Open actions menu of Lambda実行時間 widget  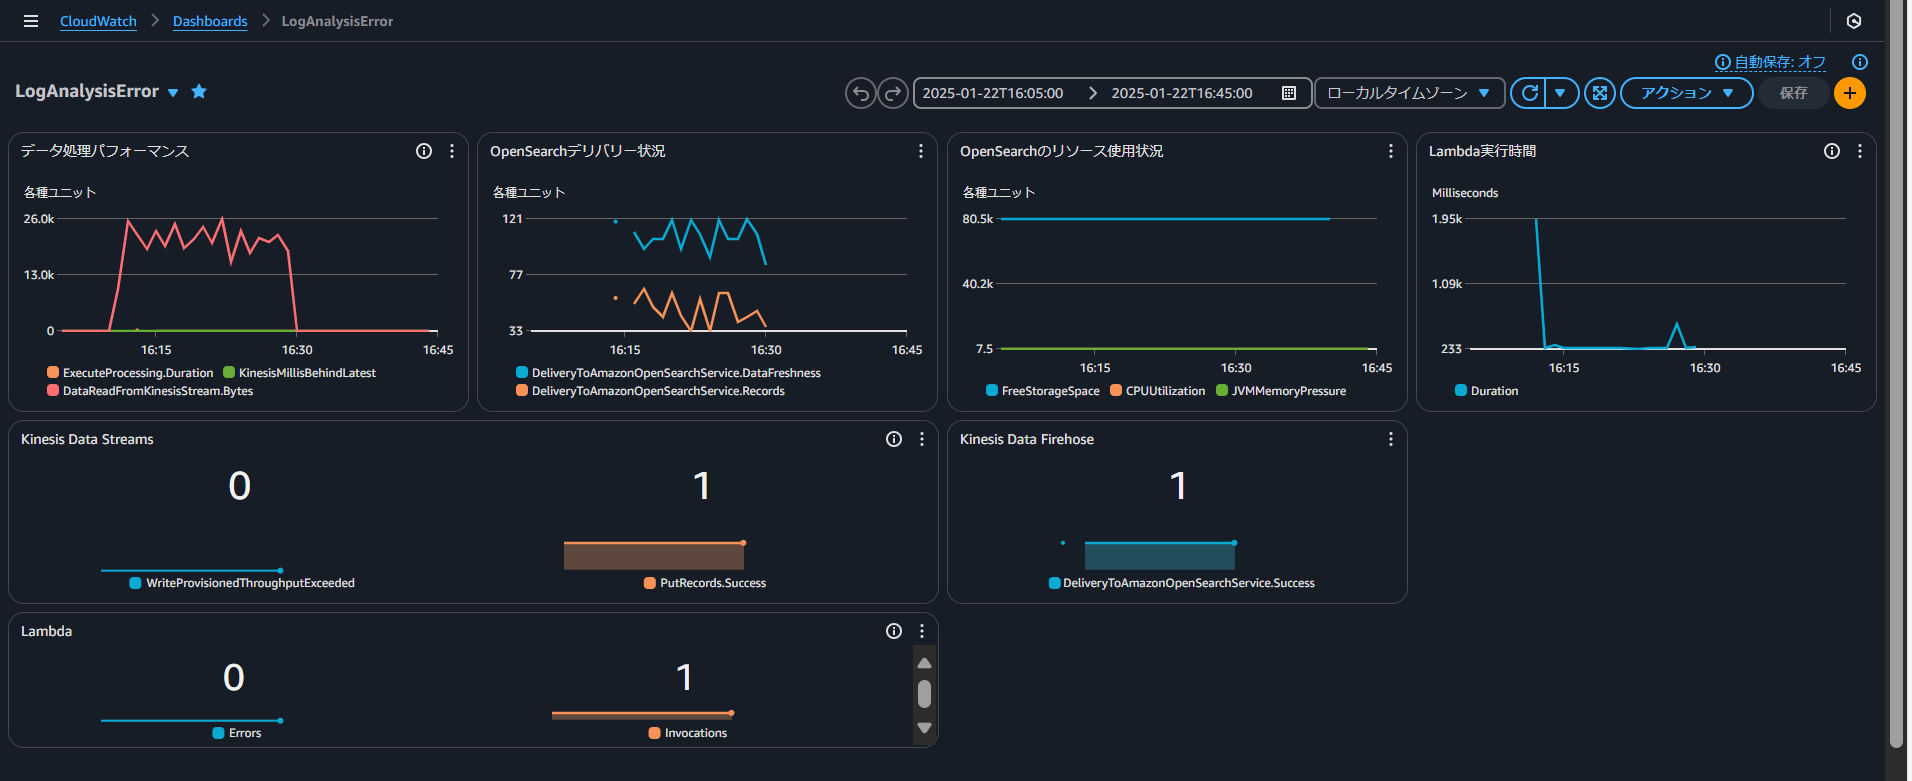pyautogui.click(x=1860, y=151)
